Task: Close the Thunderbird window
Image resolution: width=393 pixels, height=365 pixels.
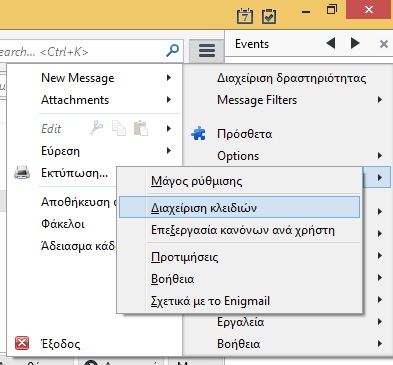Action: click(369, 9)
